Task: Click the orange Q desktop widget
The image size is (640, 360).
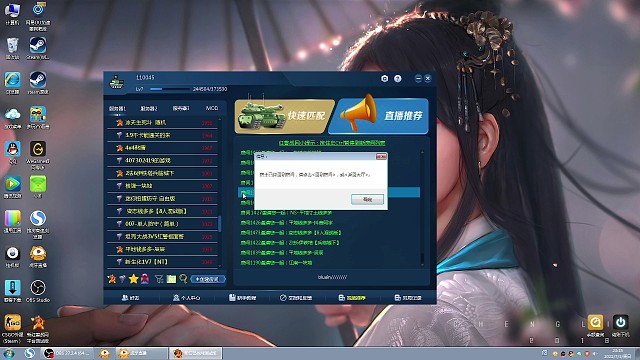Action: tap(595, 324)
